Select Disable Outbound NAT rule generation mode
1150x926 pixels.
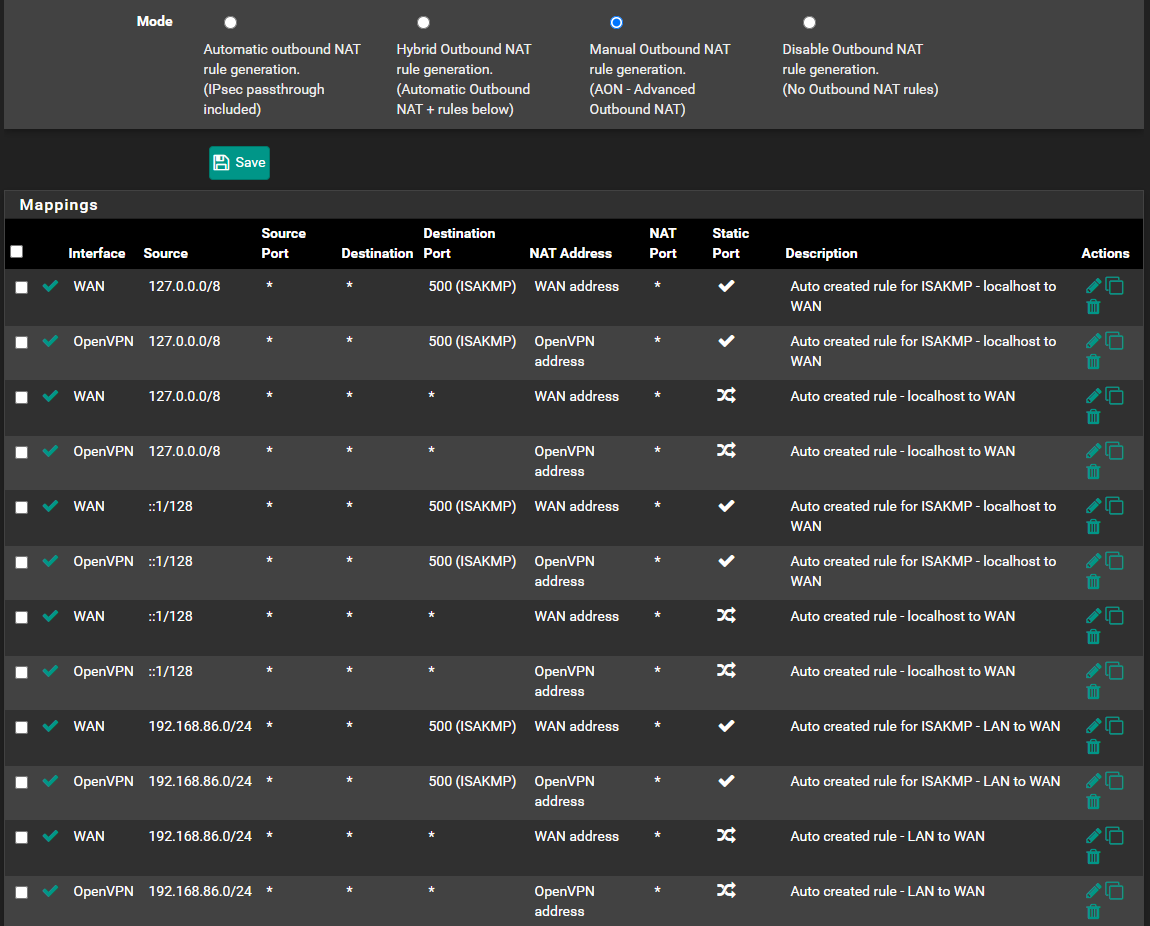pos(809,23)
